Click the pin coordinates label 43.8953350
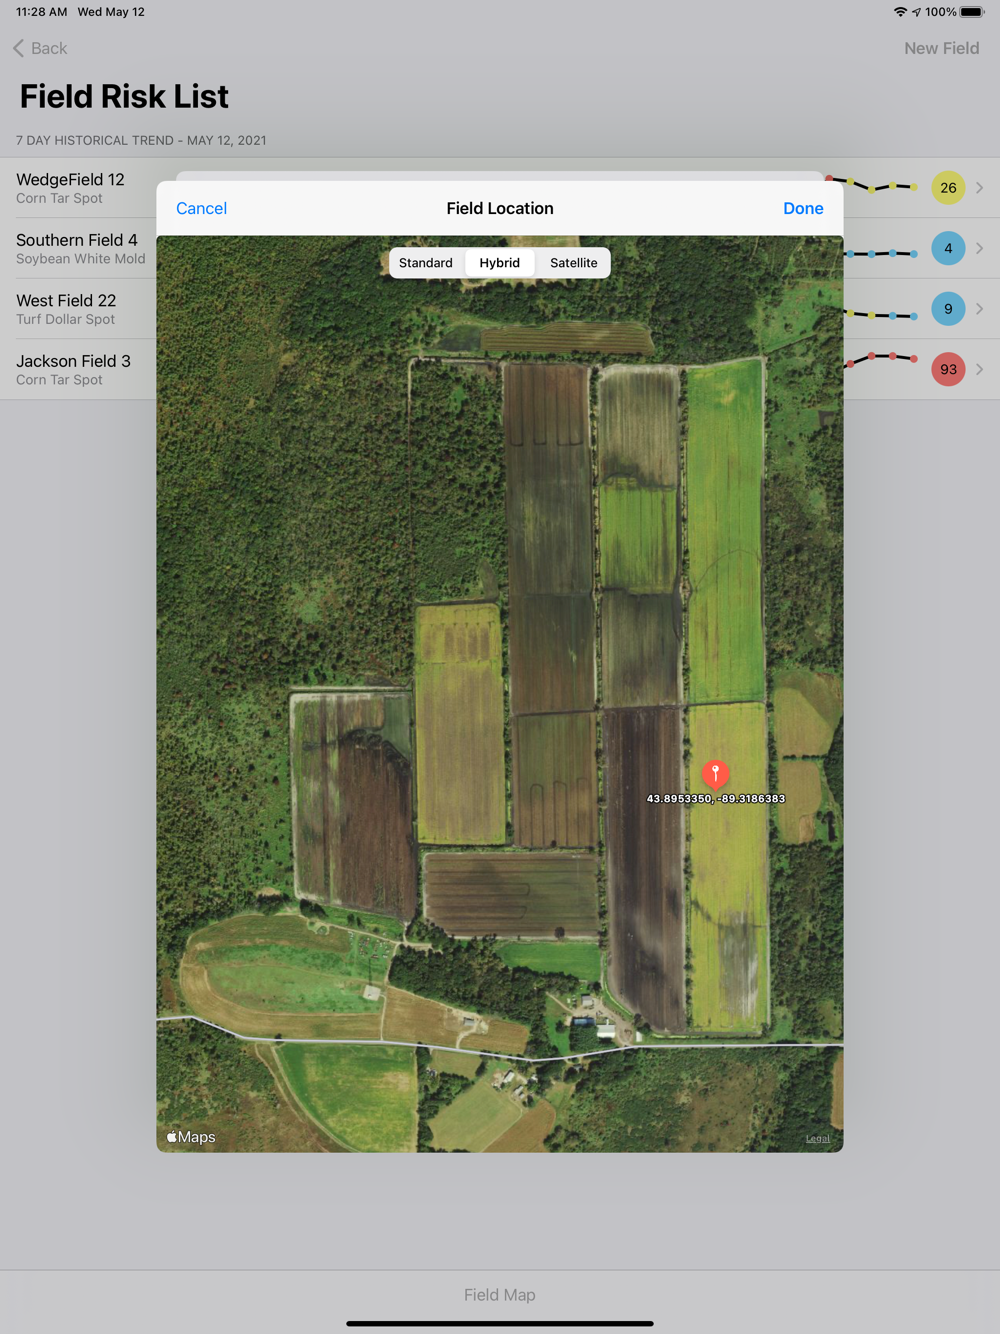Image resolution: width=1000 pixels, height=1334 pixels. pyautogui.click(x=716, y=799)
